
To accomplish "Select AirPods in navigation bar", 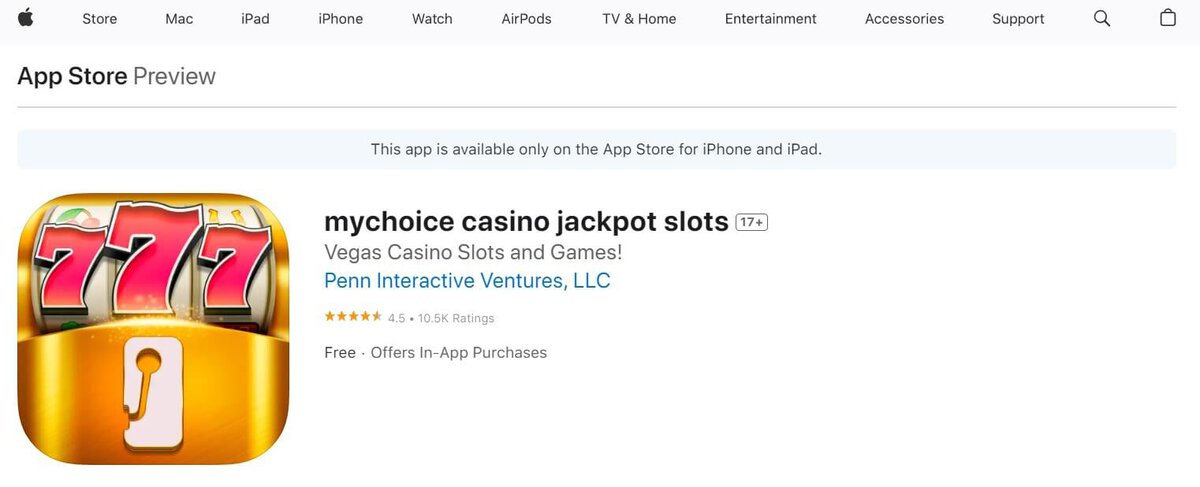I will pos(527,19).
